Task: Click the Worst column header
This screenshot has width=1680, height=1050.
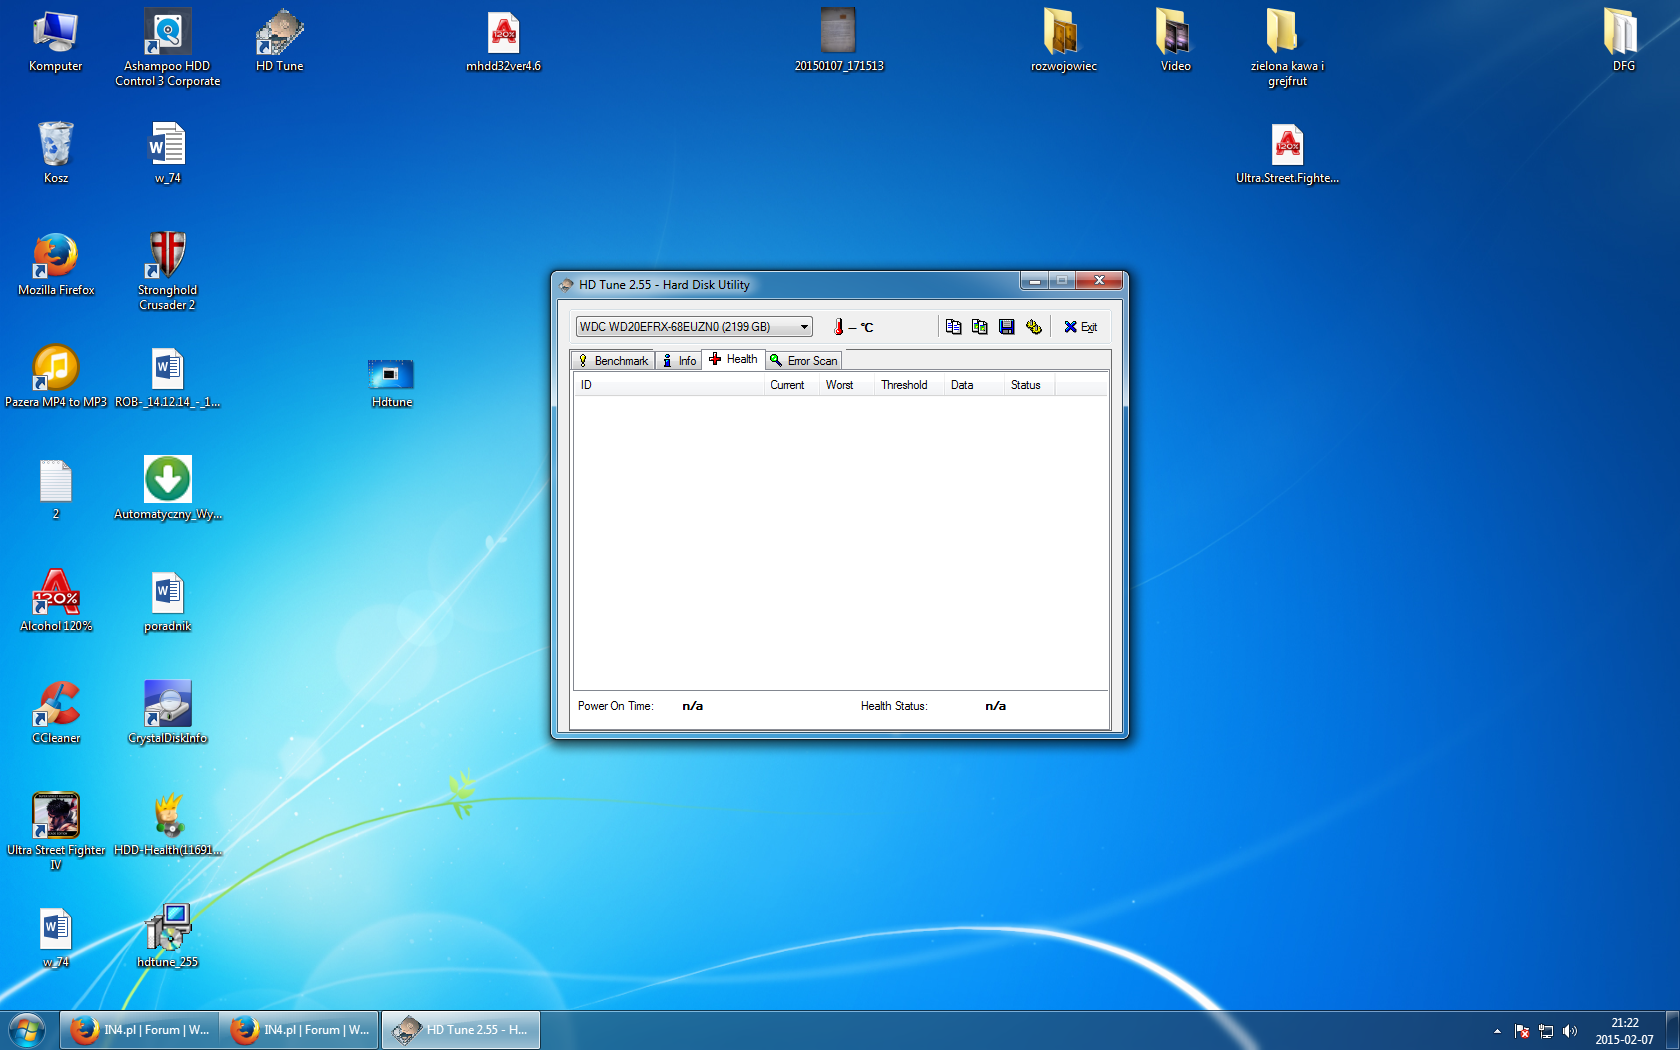Action: tap(846, 385)
